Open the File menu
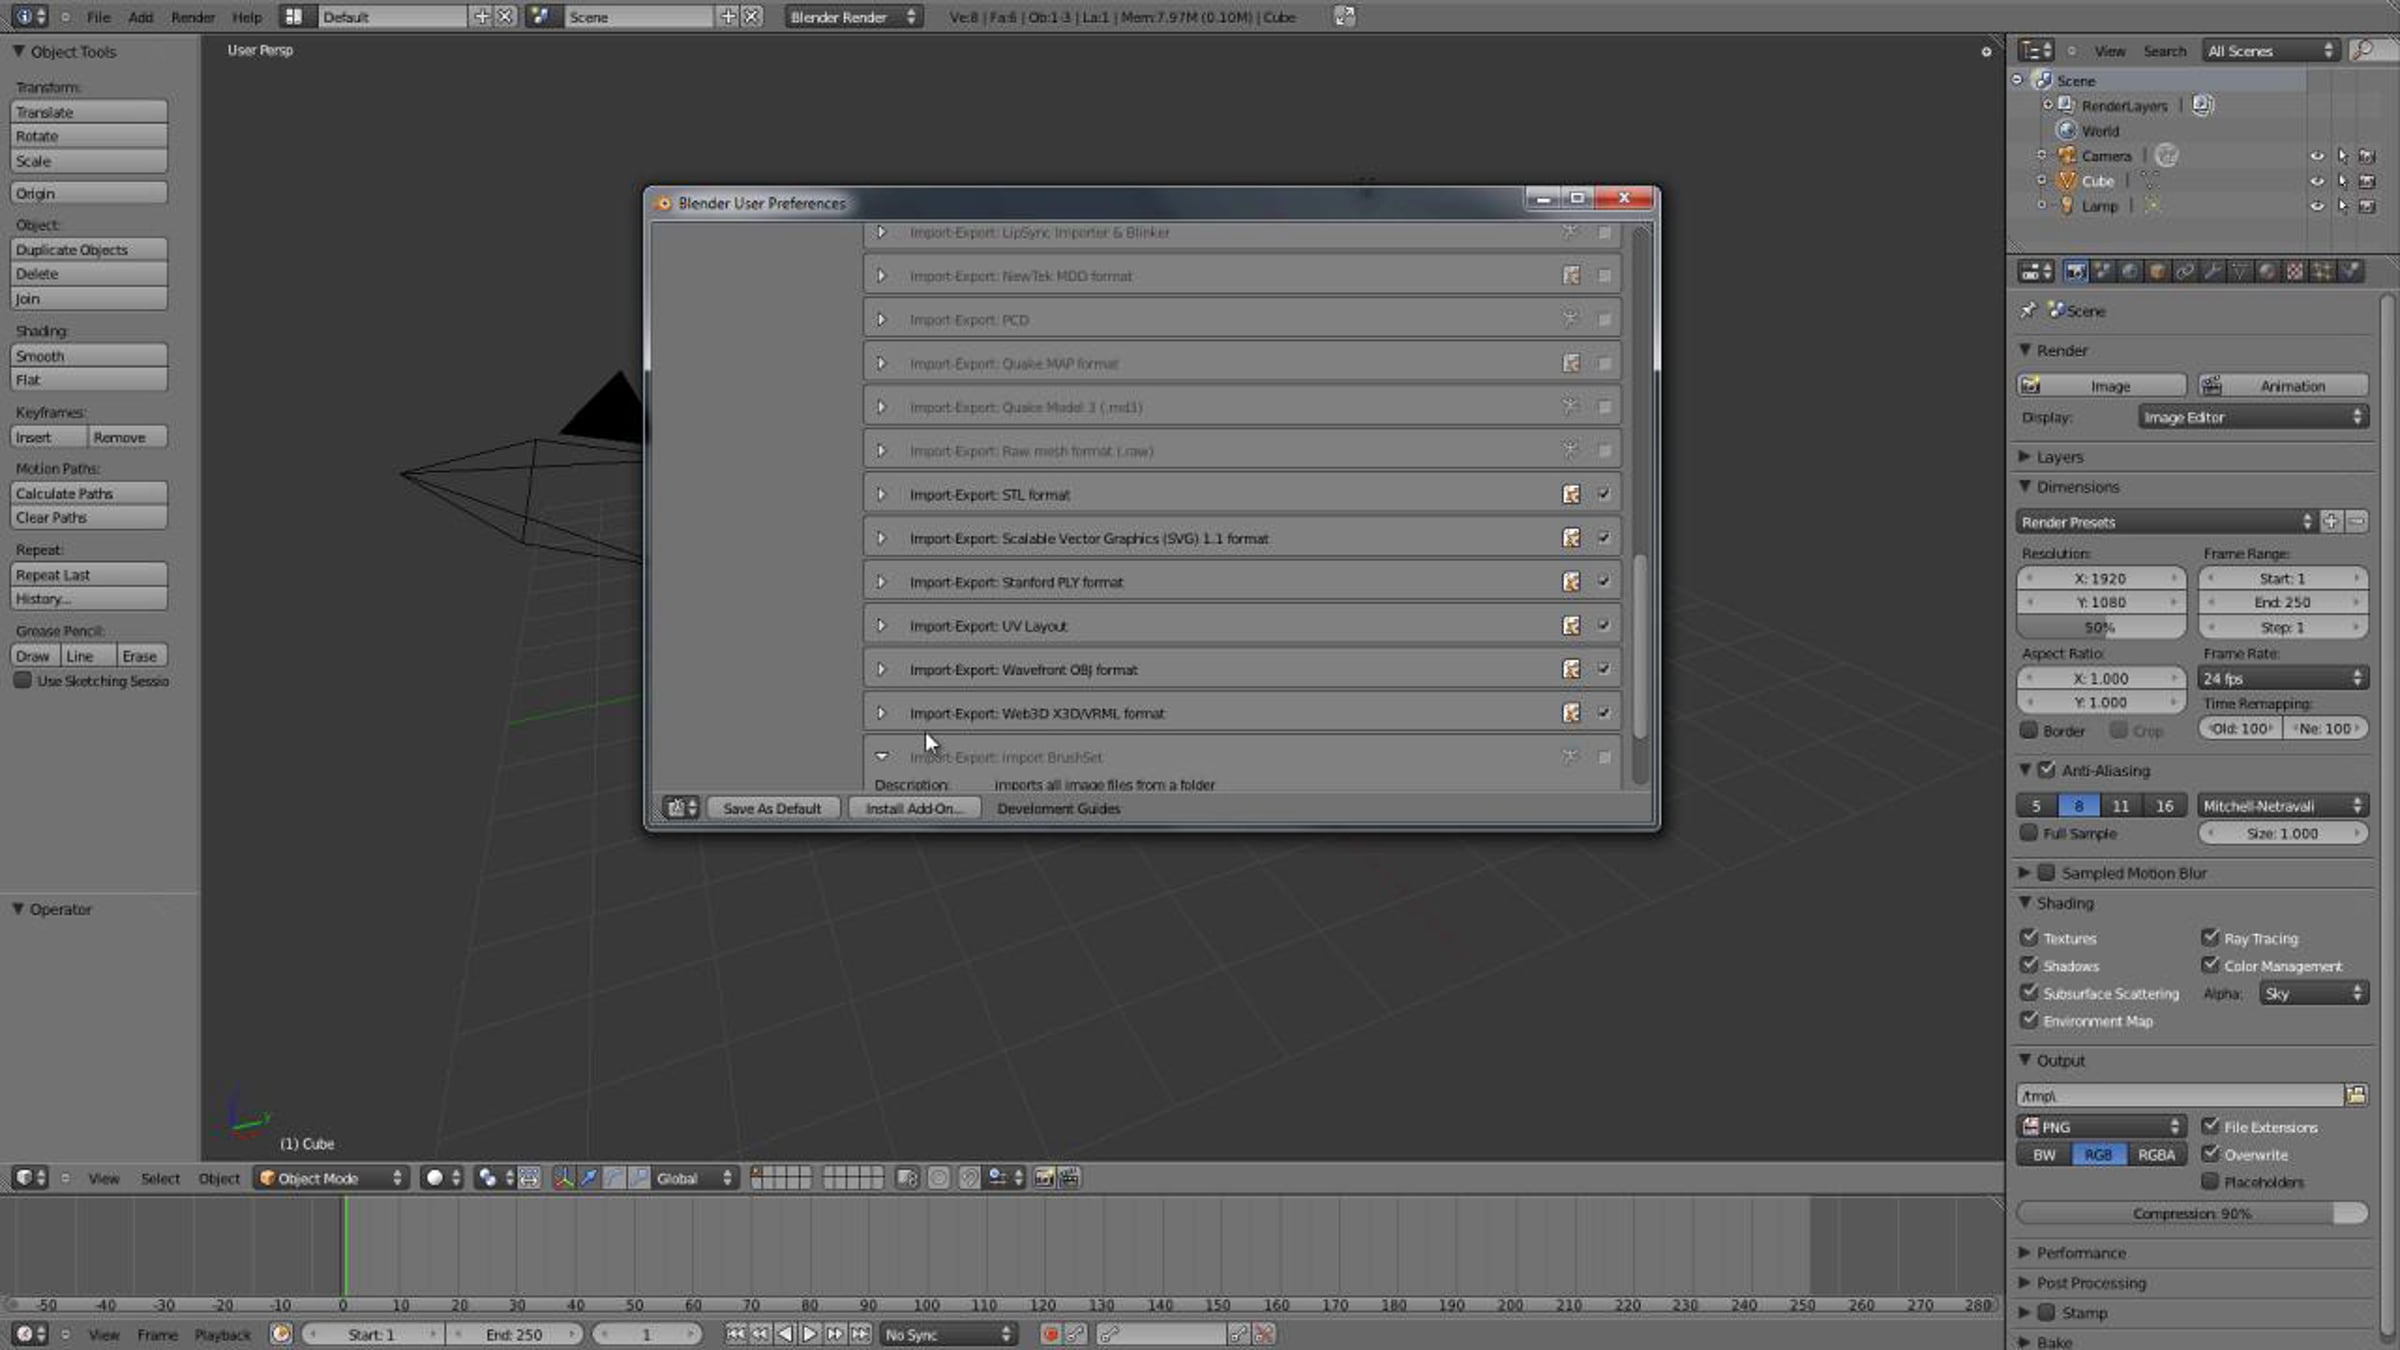2400x1350 pixels. coord(98,17)
